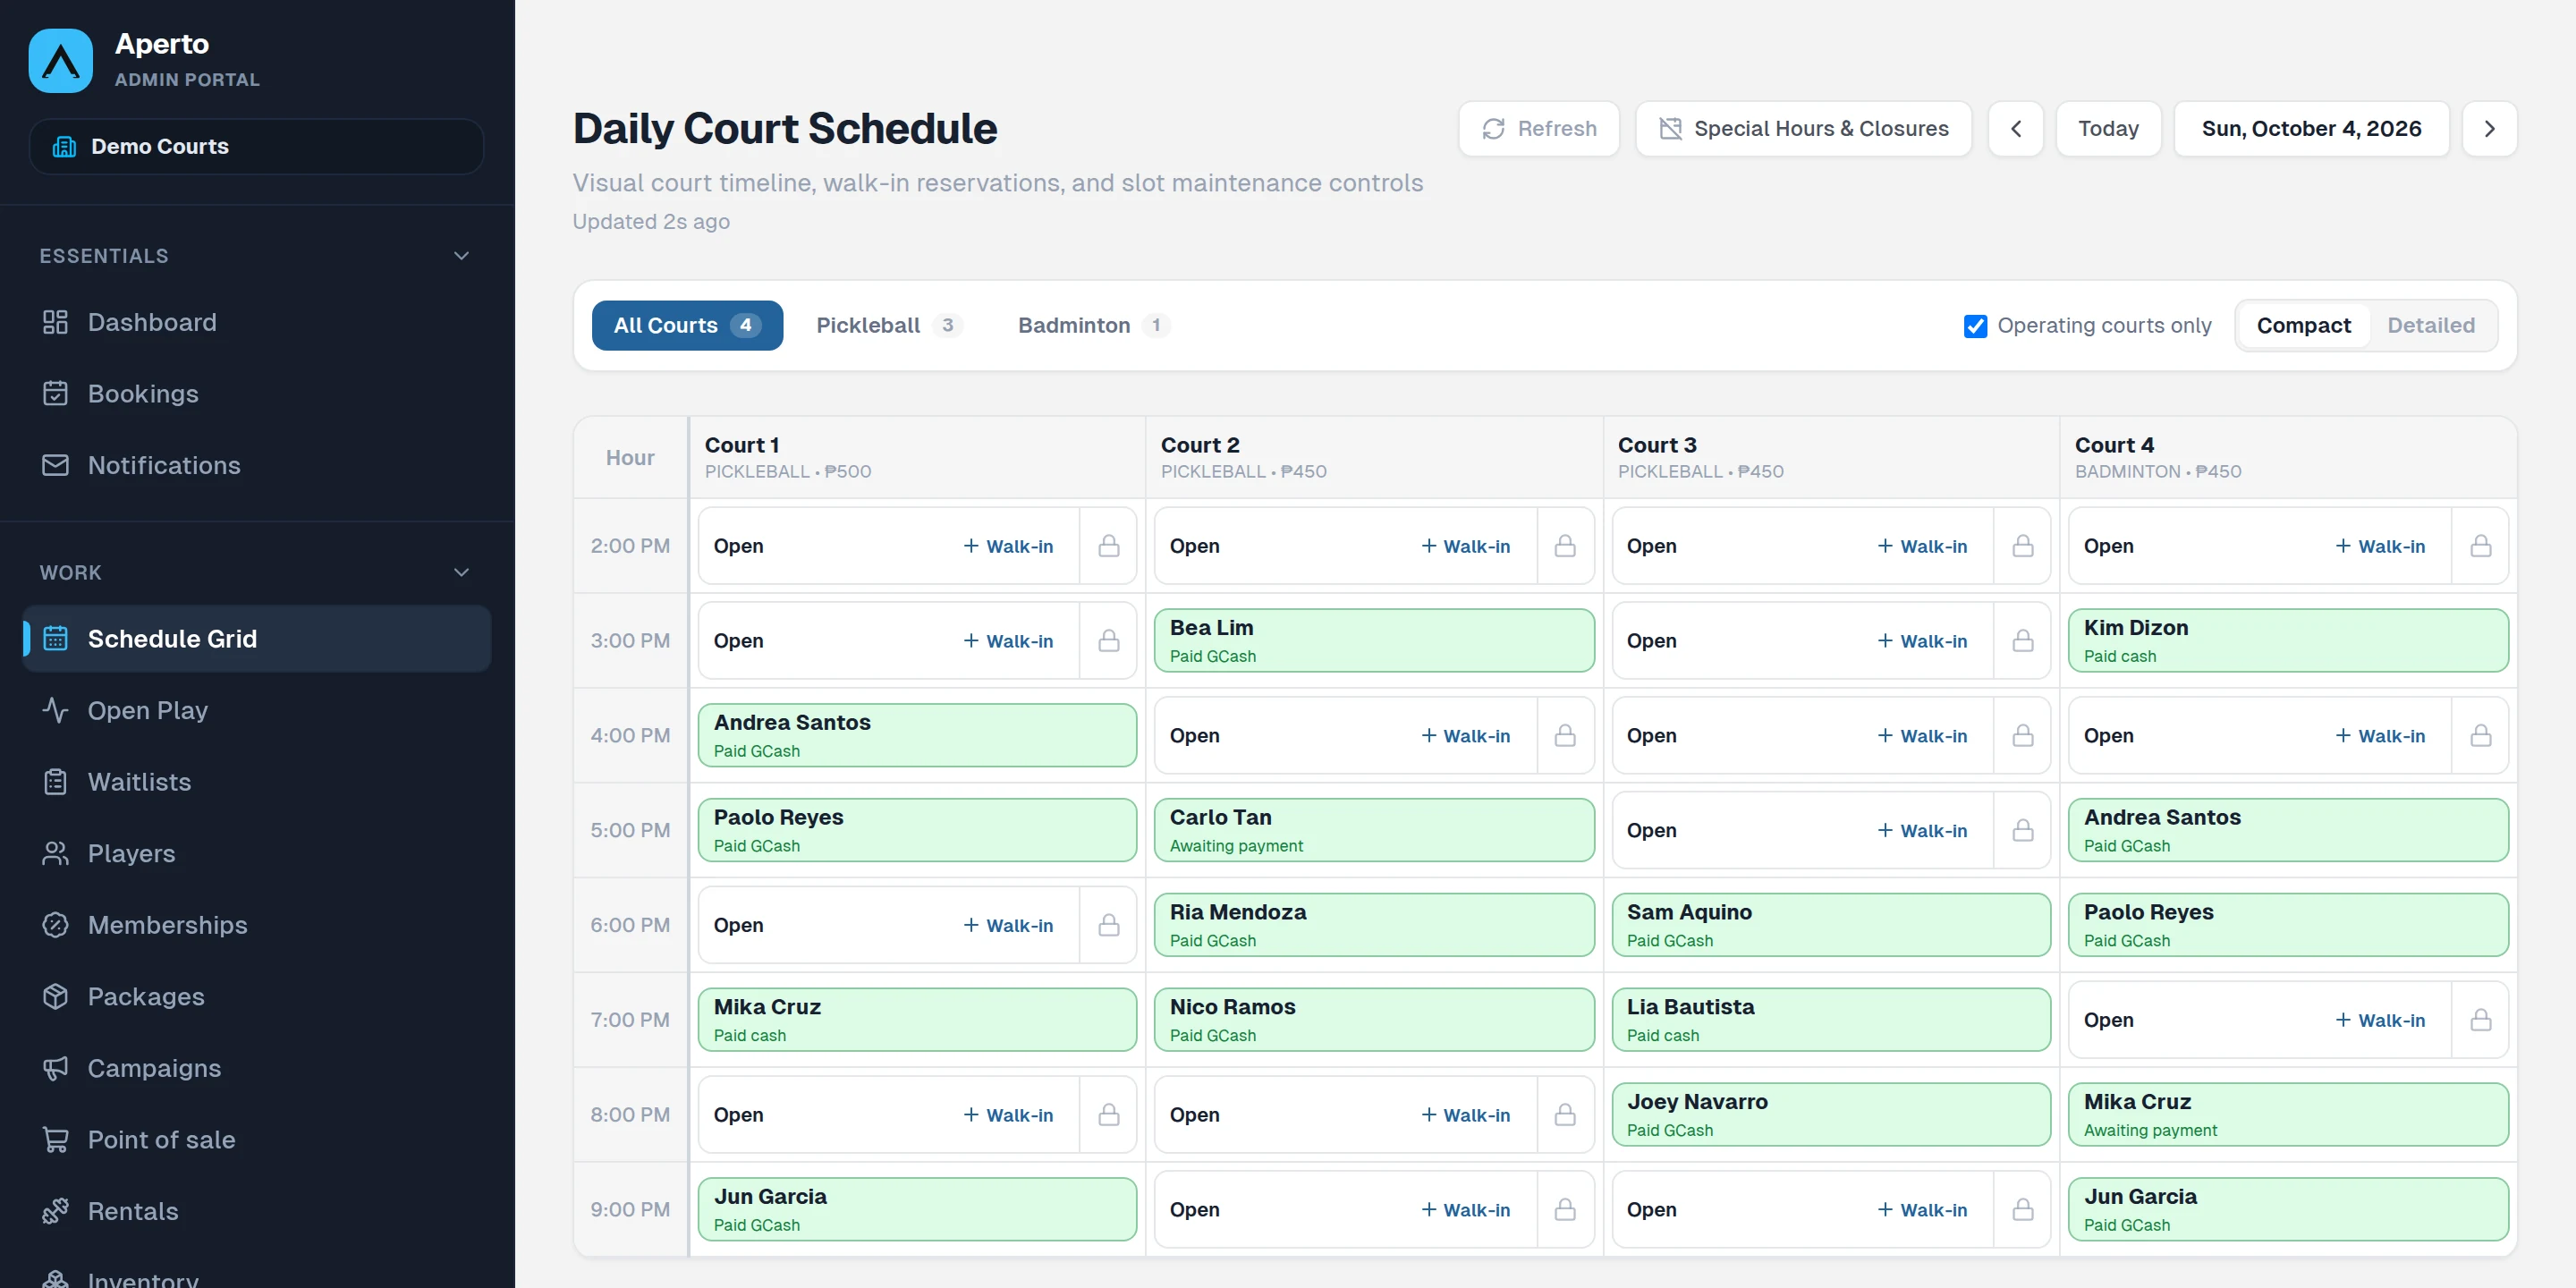Go to next day with right chevron
Viewport: 2576px width, 1288px height.
point(2489,129)
